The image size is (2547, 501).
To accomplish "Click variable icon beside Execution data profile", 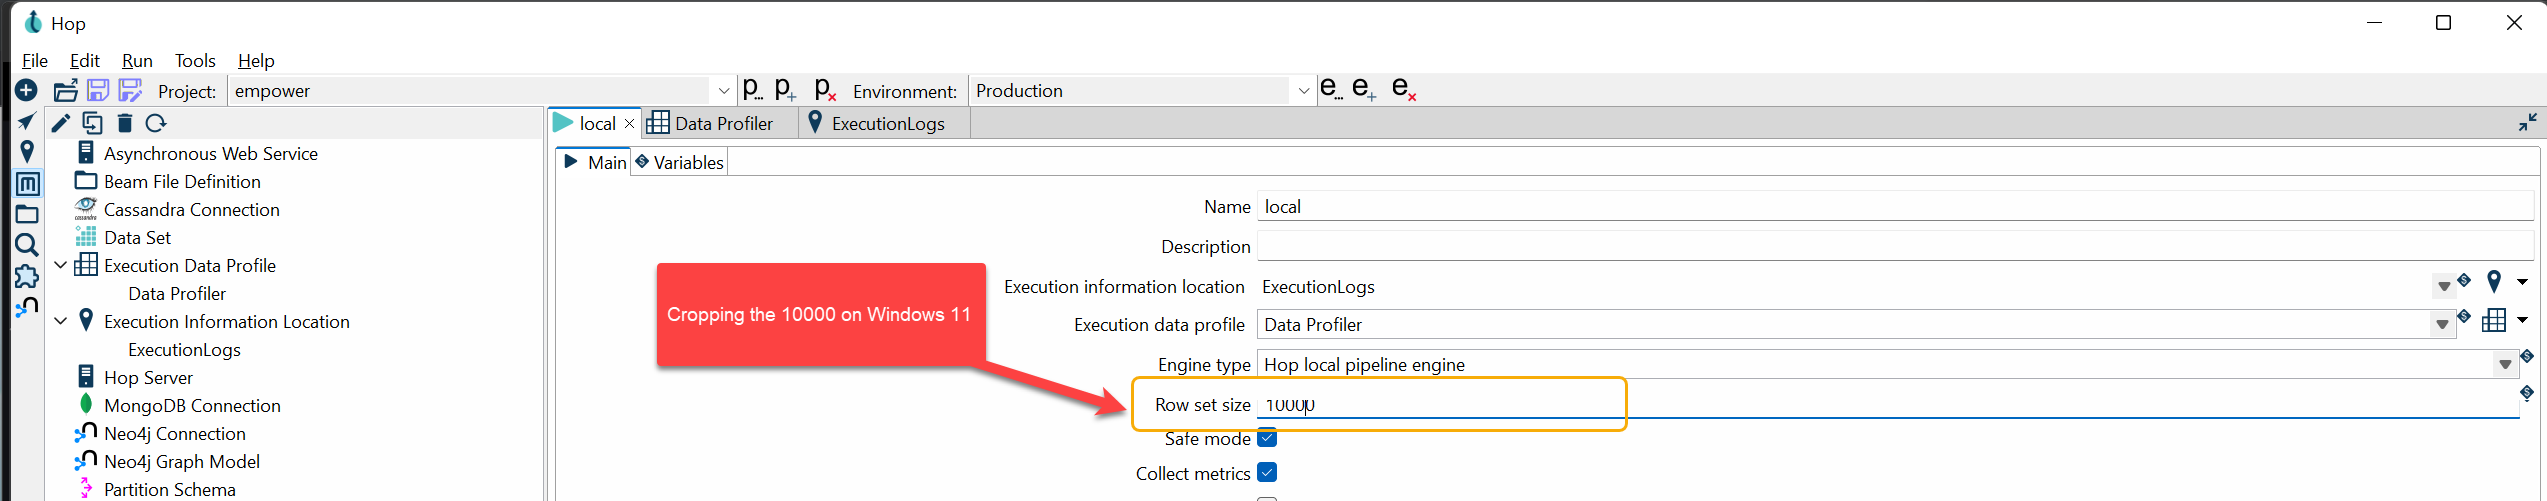I will tap(2464, 316).
